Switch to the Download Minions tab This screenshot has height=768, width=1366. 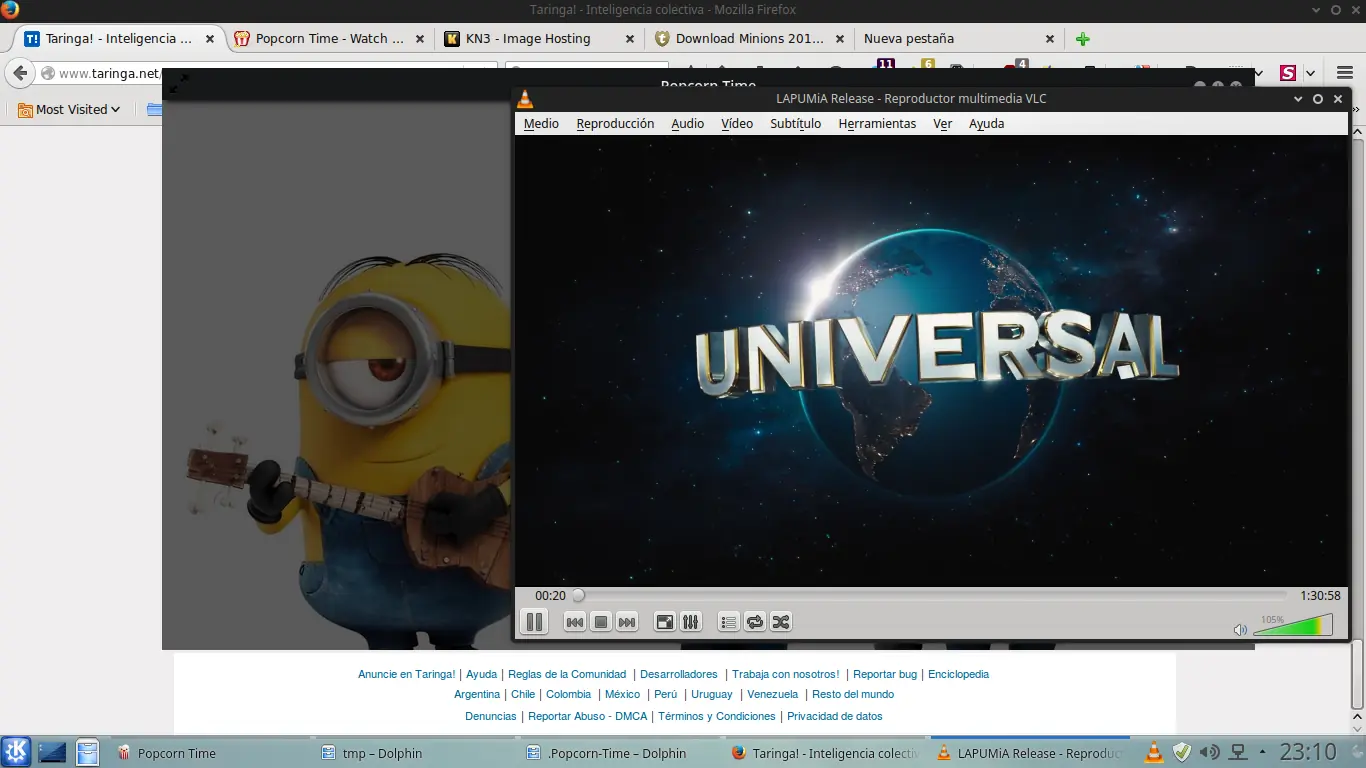coord(748,39)
